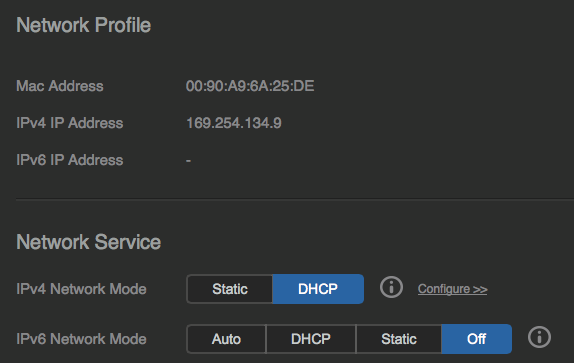Select the divider line above Network Service
The image size is (574, 363).
click(x=295, y=200)
